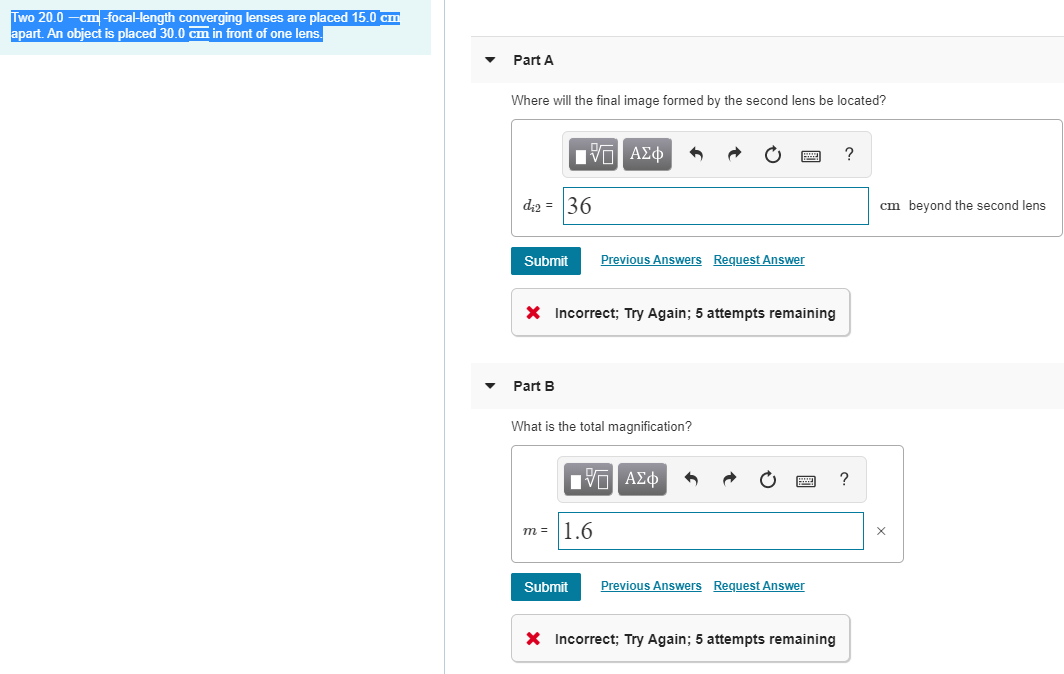Open the Greek symbols ΑΣφ menu in Part B
Image resolution: width=1064 pixels, height=674 pixels.
click(641, 479)
